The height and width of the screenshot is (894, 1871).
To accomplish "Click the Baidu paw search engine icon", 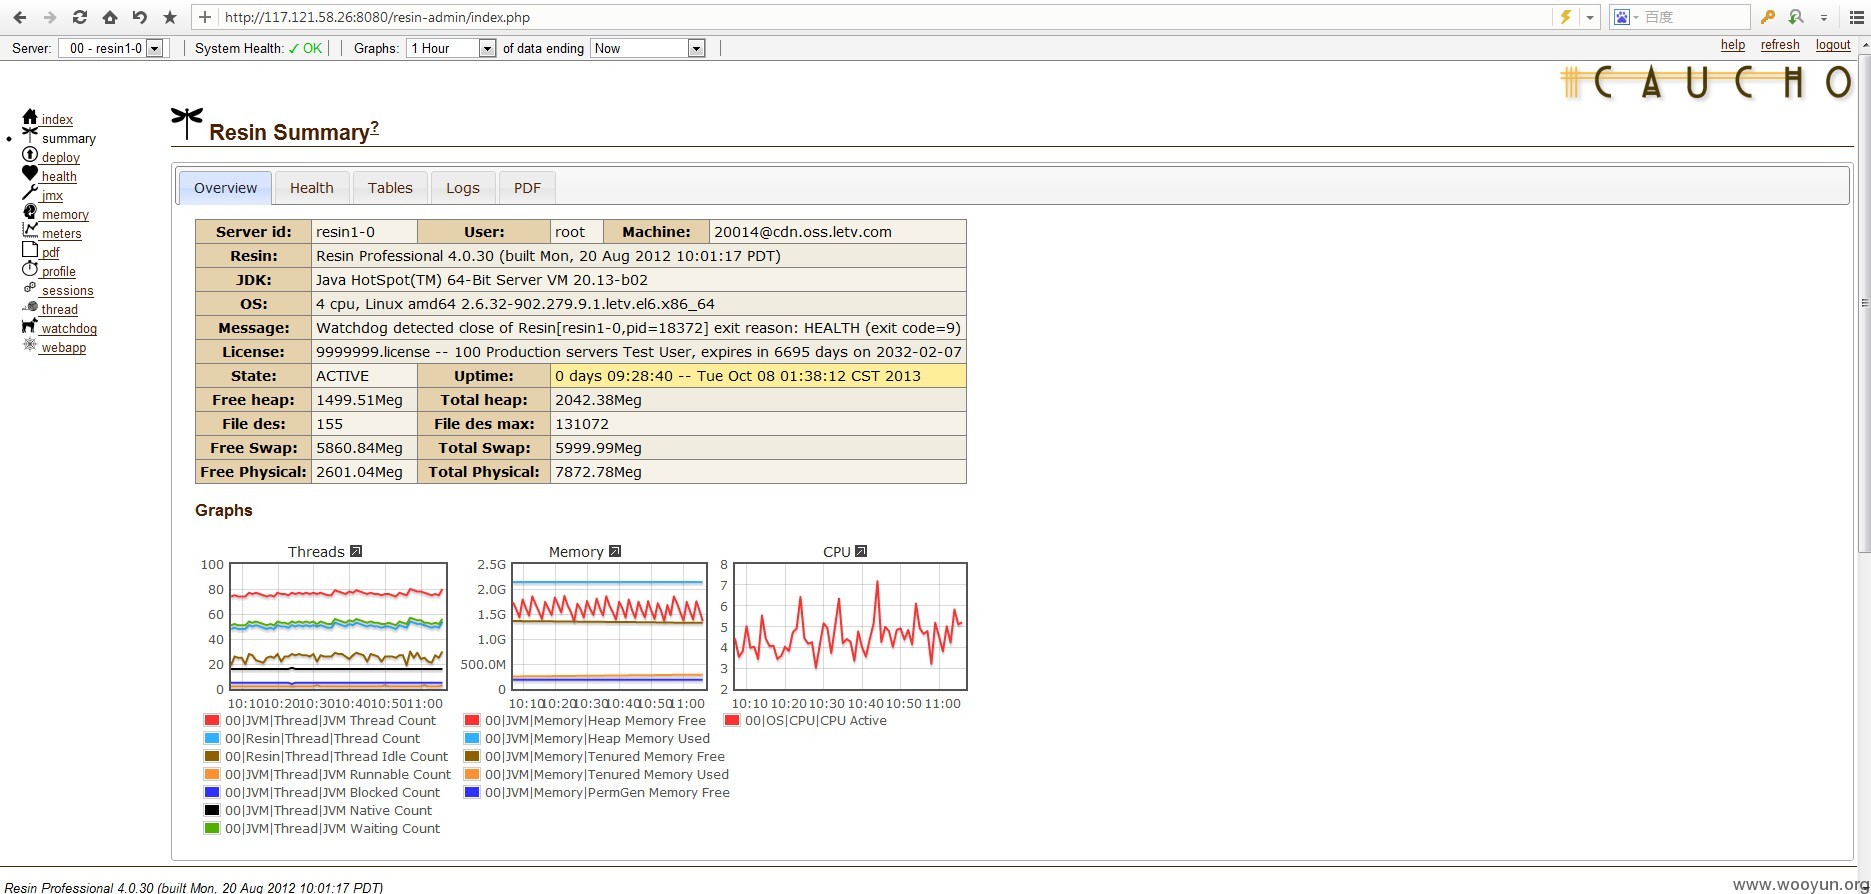I will (x=1622, y=17).
